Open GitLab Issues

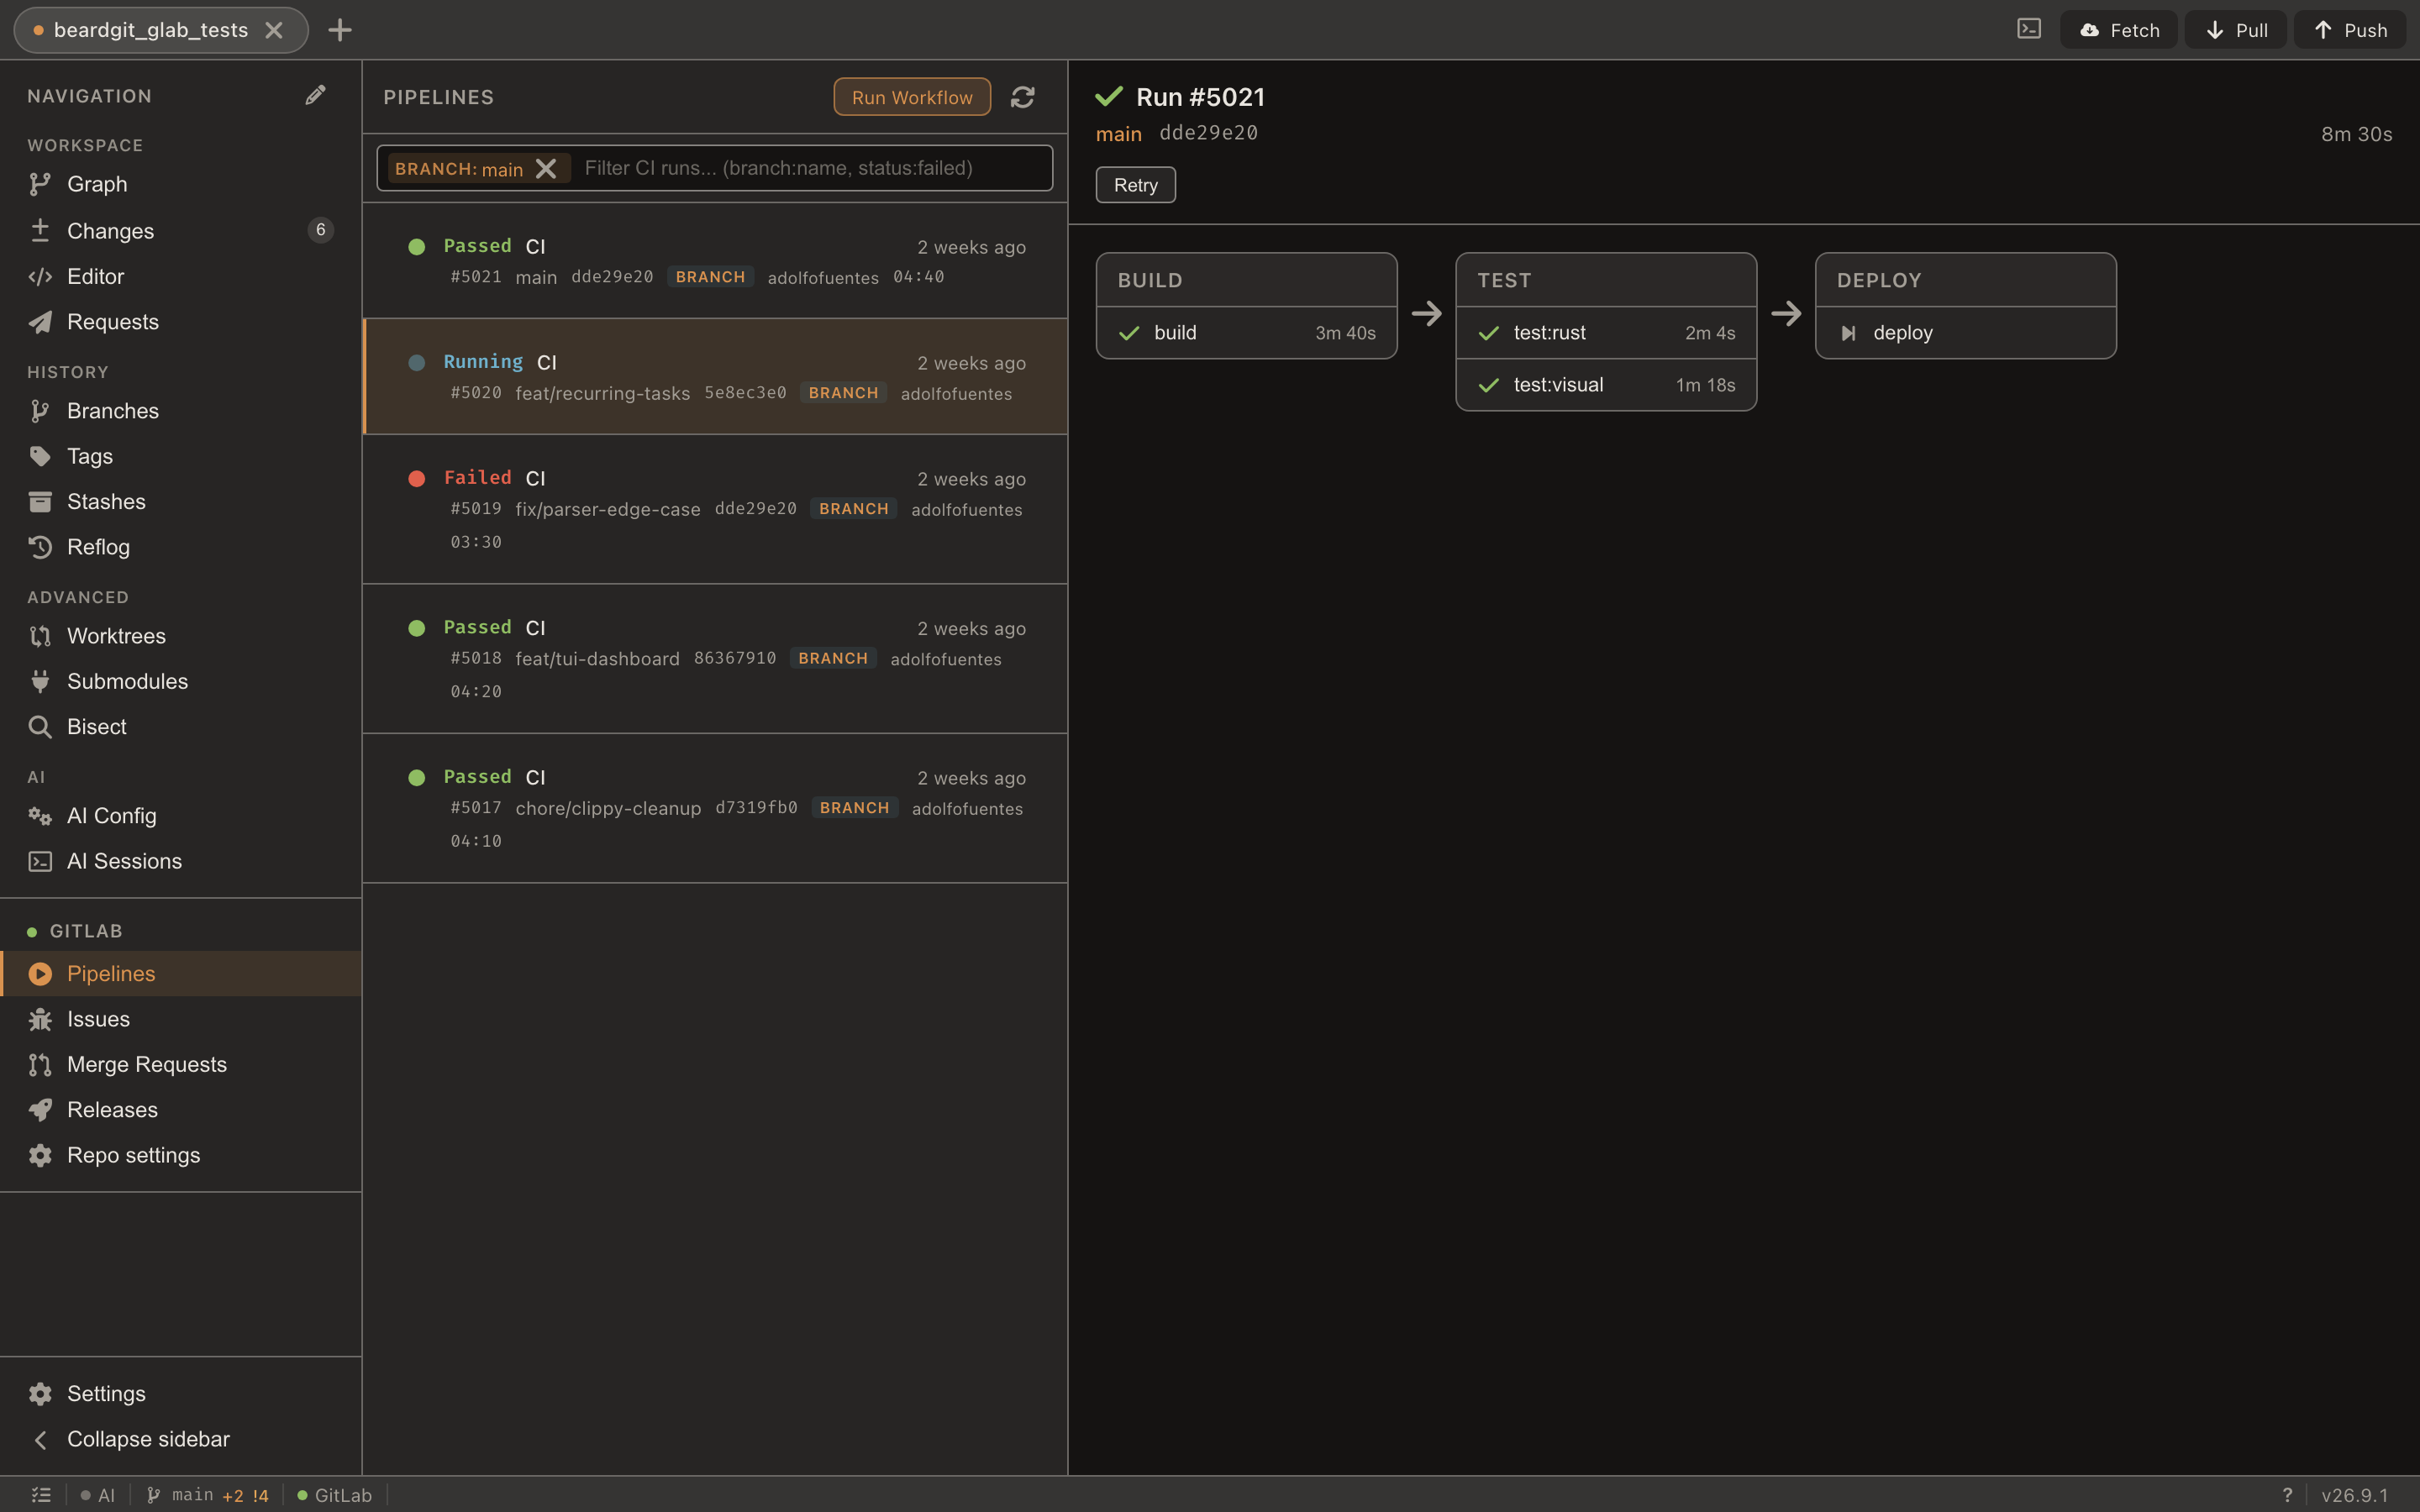coord(181,1018)
